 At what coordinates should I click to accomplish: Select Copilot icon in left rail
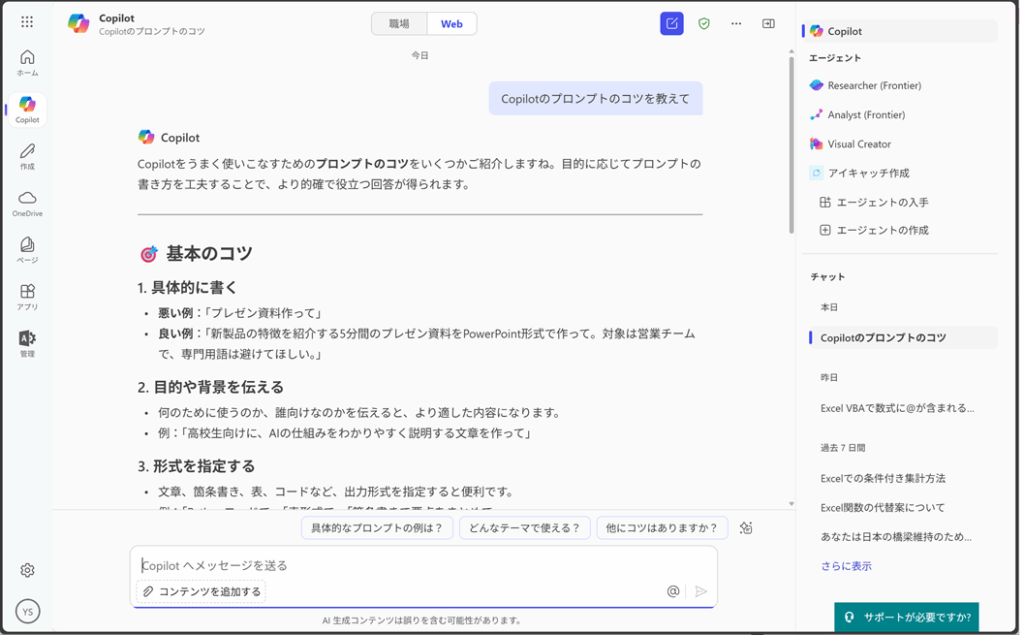click(x=27, y=109)
